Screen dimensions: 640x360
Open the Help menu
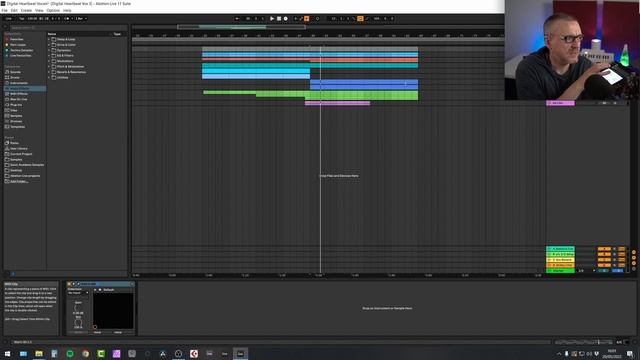tap(67, 10)
